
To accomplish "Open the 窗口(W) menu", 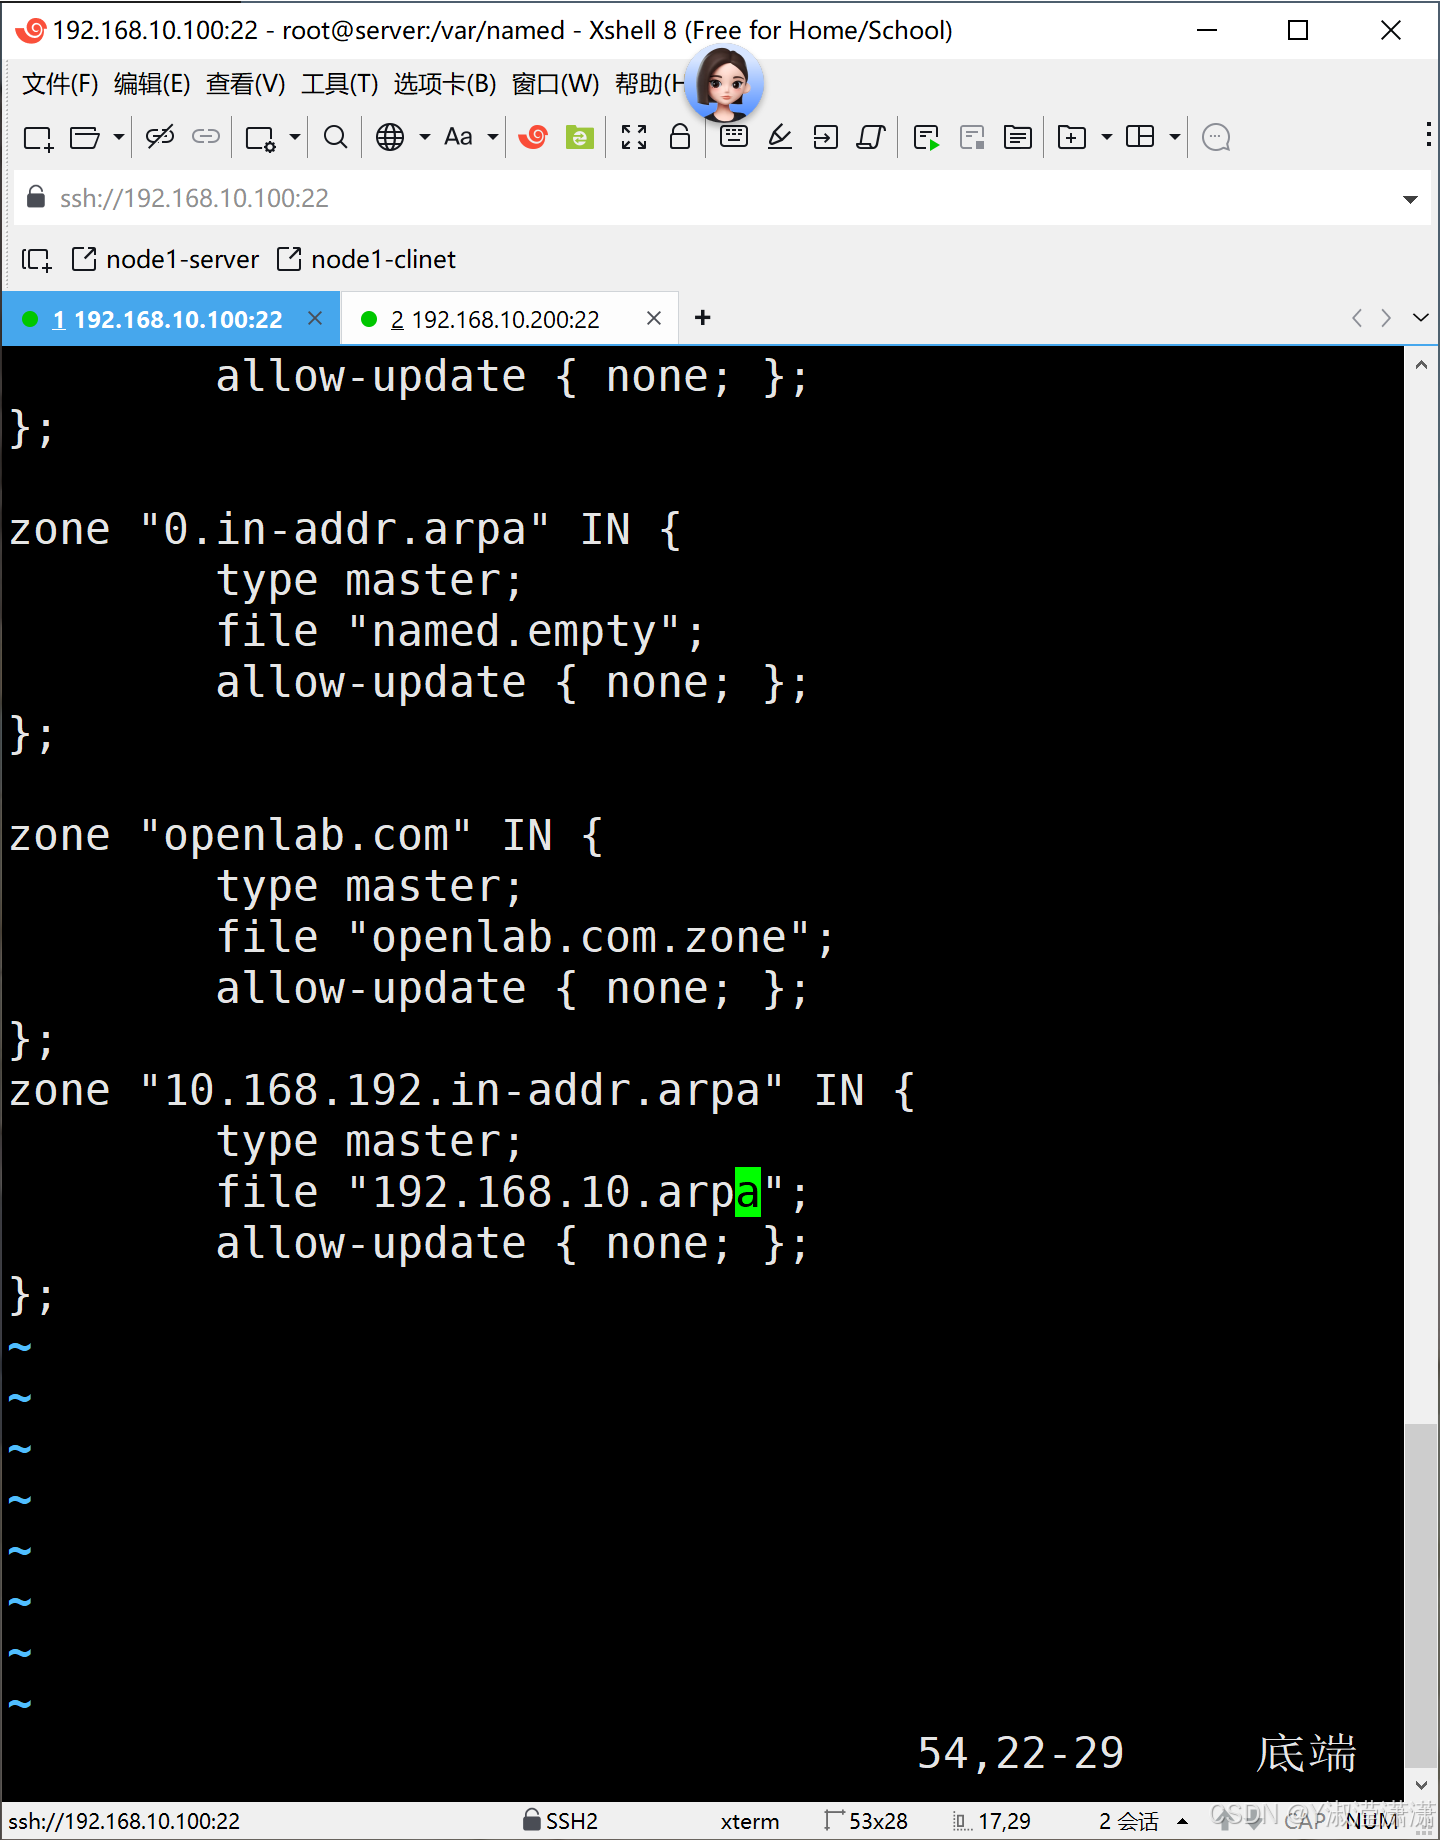I will coord(556,84).
